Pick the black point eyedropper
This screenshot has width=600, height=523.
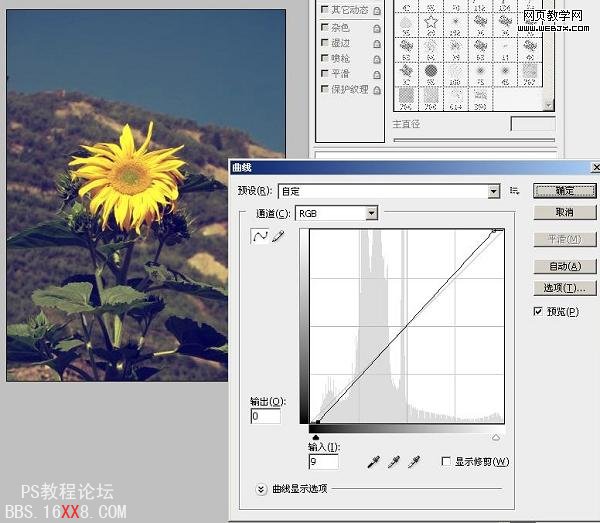[374, 462]
